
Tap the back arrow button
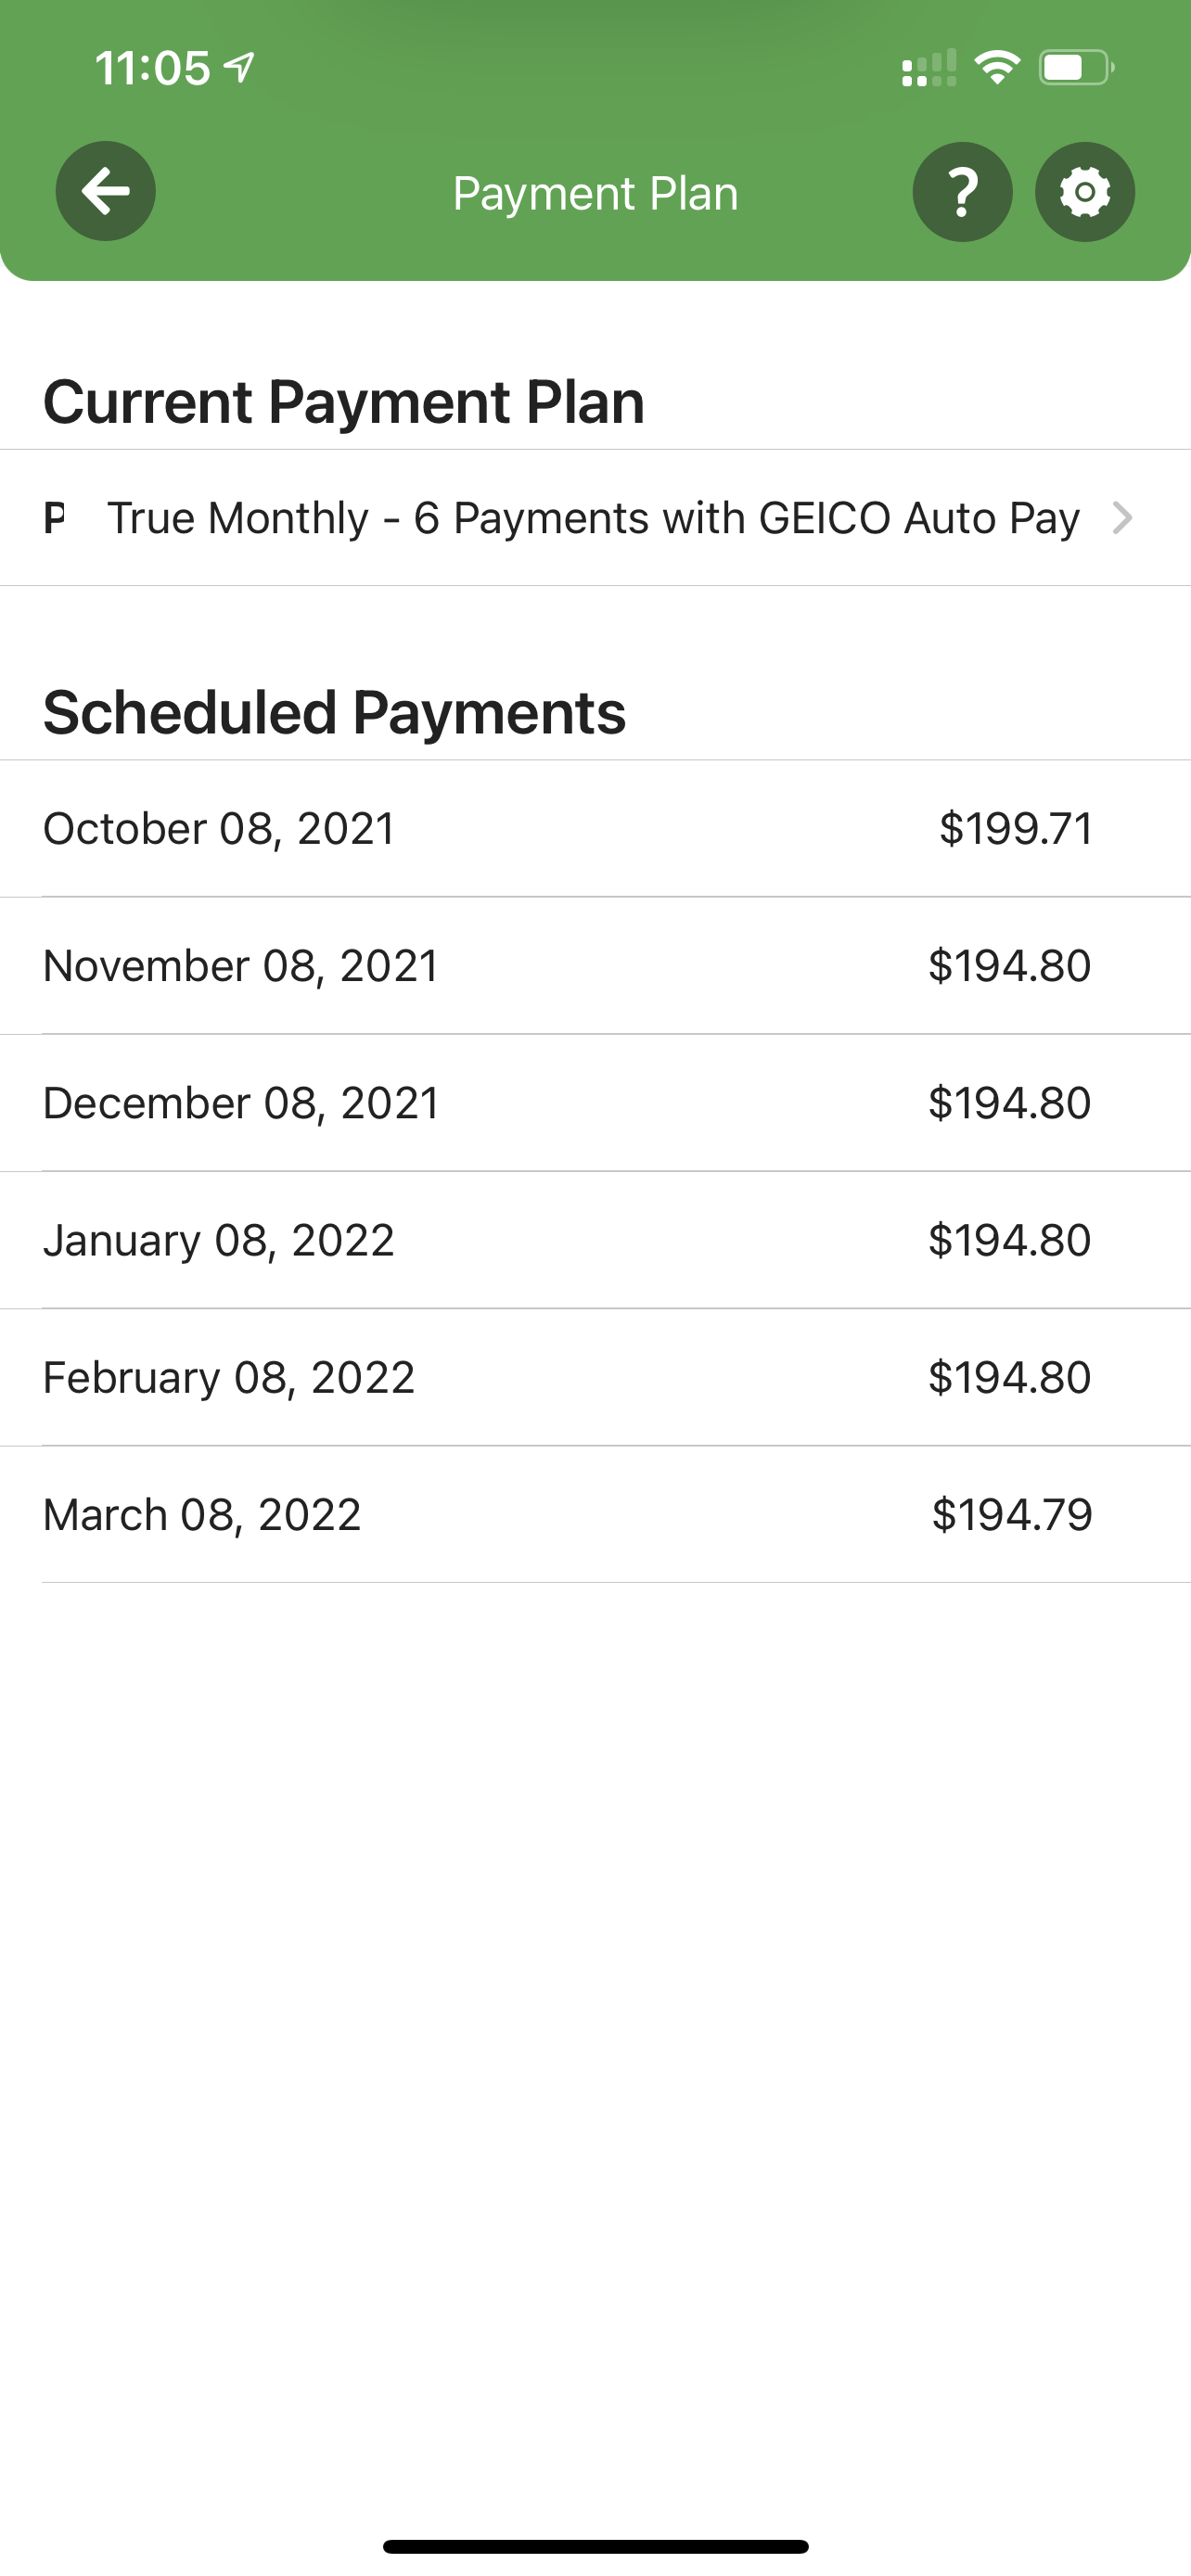[105, 191]
